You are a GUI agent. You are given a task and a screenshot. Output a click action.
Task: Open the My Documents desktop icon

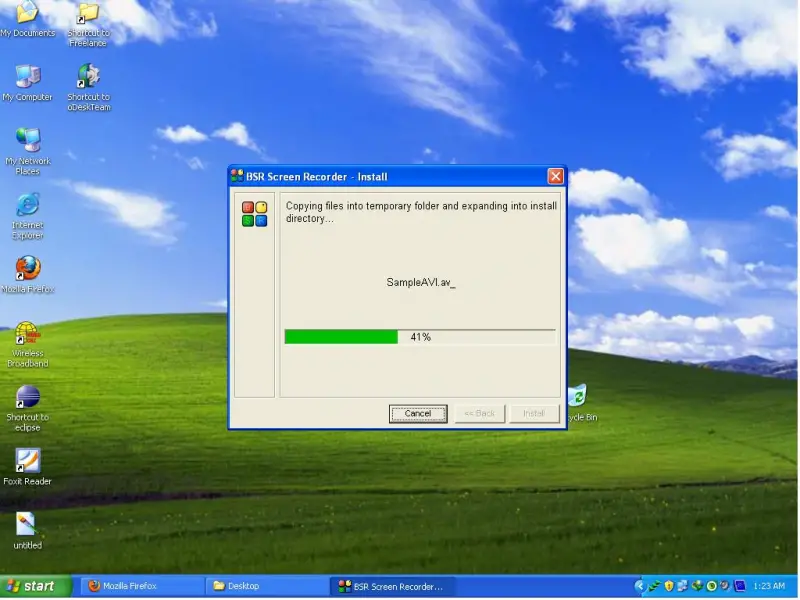pos(28,18)
